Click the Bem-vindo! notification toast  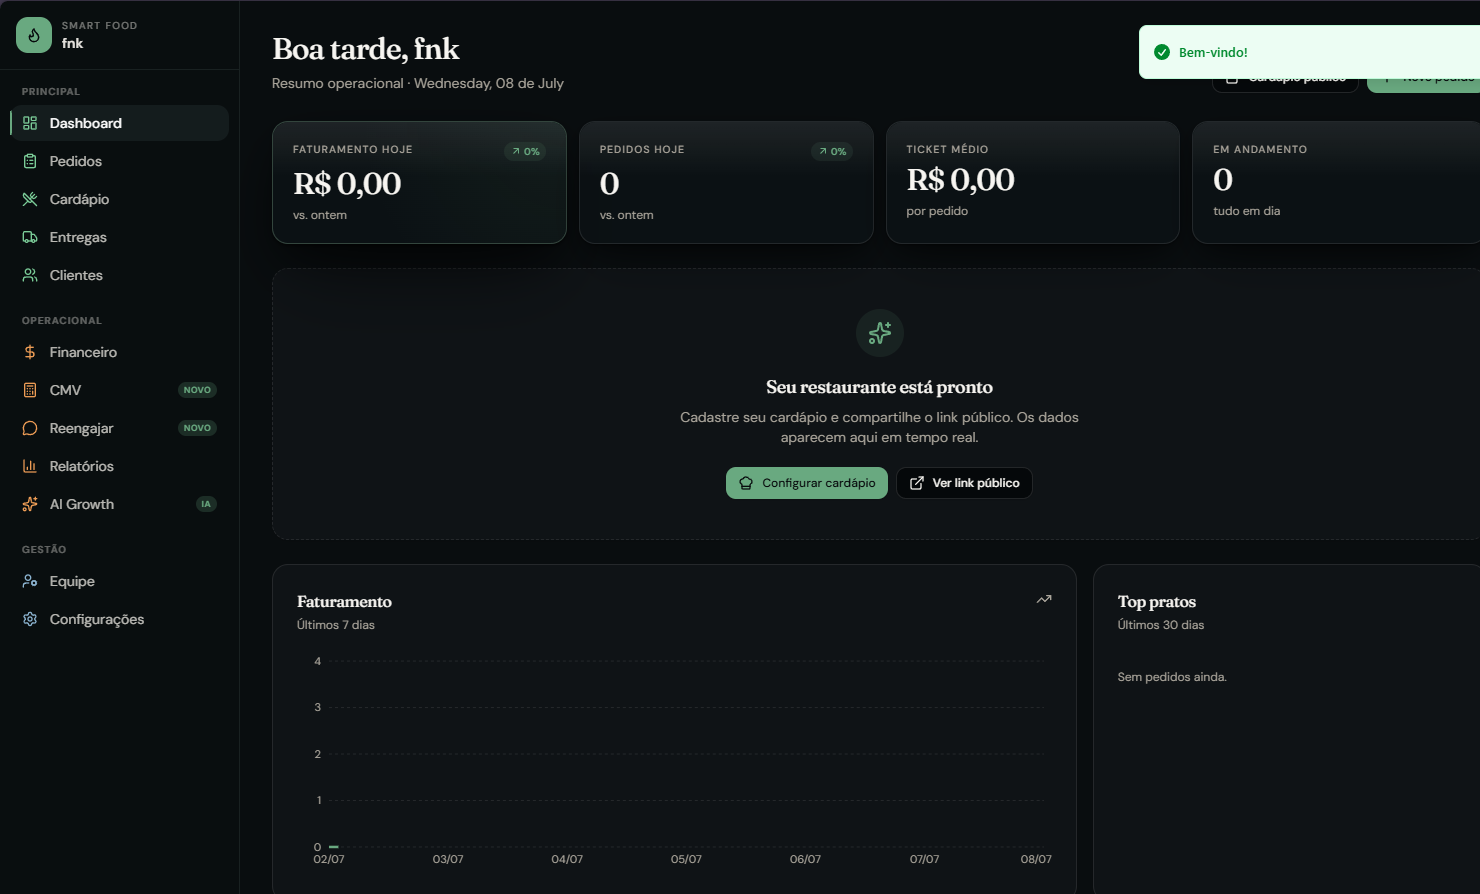tap(1309, 52)
